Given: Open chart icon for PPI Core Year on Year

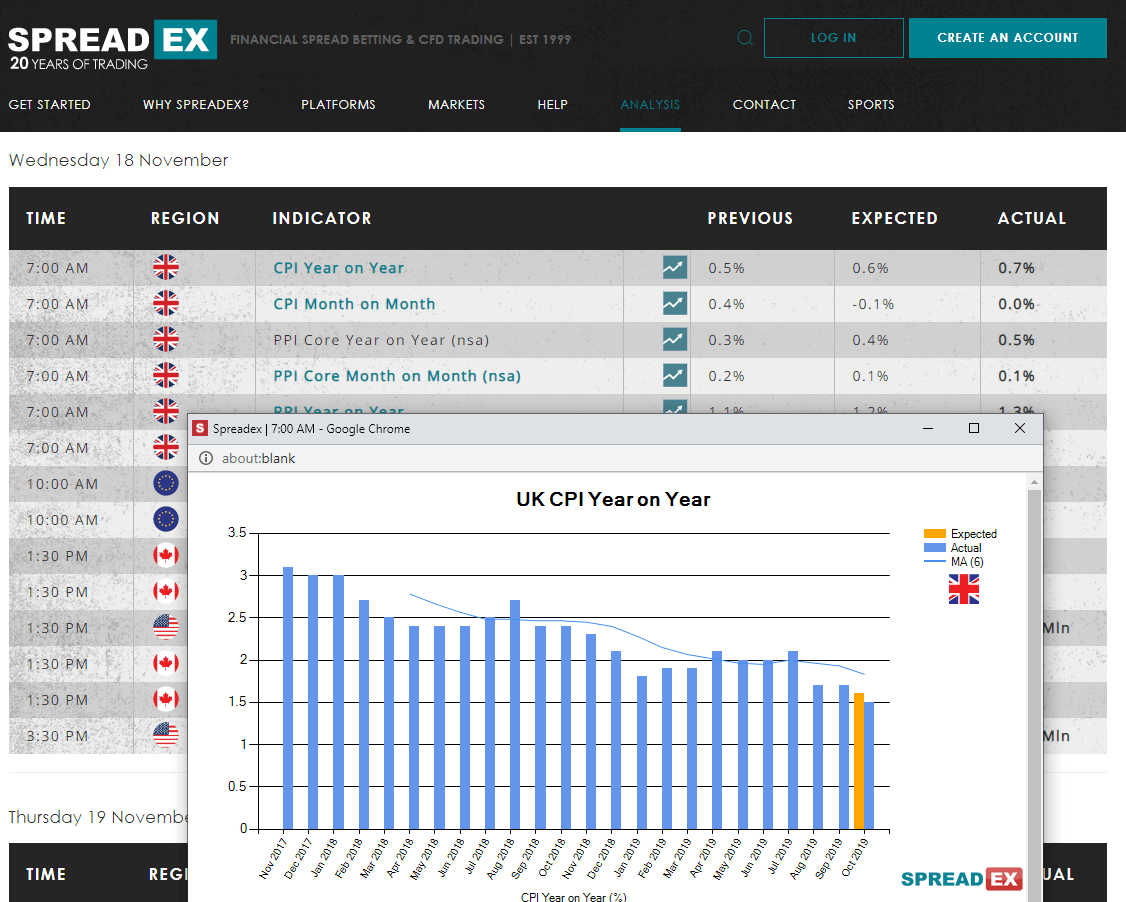Looking at the screenshot, I should pos(674,339).
